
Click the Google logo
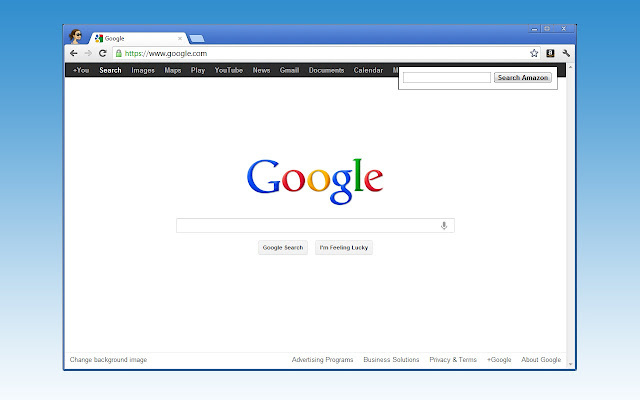(315, 181)
